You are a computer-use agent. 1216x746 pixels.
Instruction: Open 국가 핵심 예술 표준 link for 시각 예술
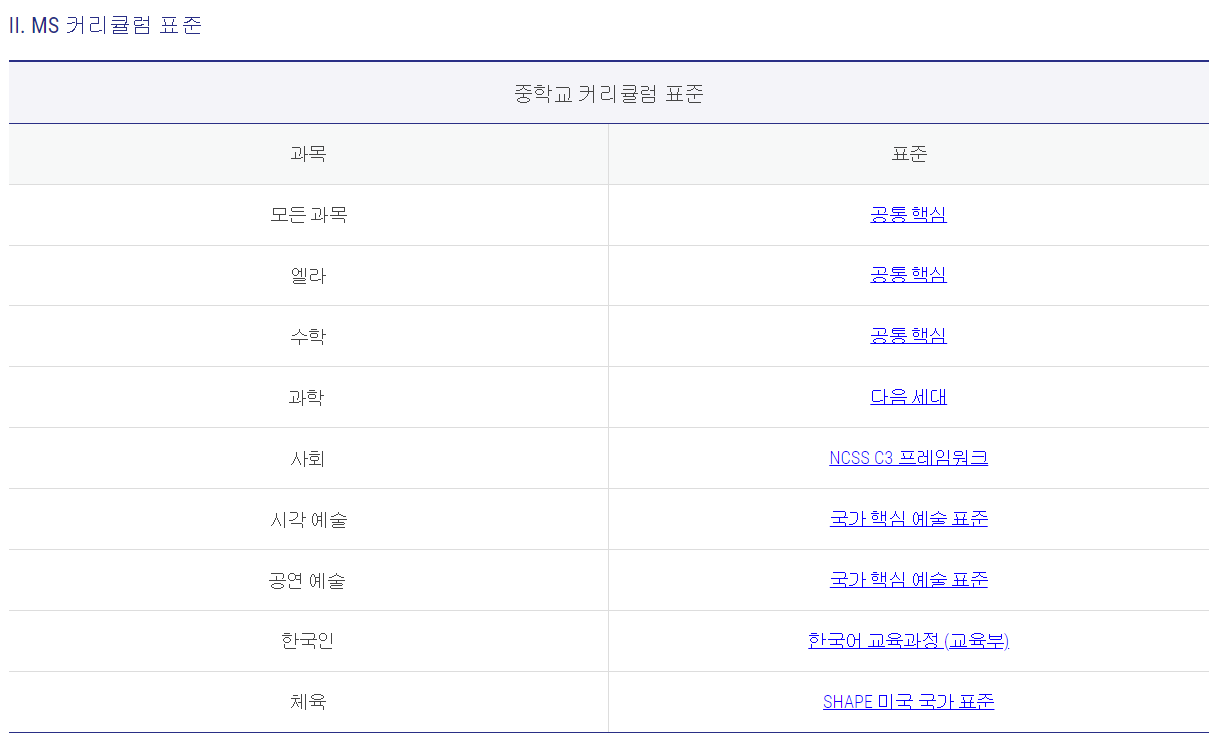pos(908,519)
